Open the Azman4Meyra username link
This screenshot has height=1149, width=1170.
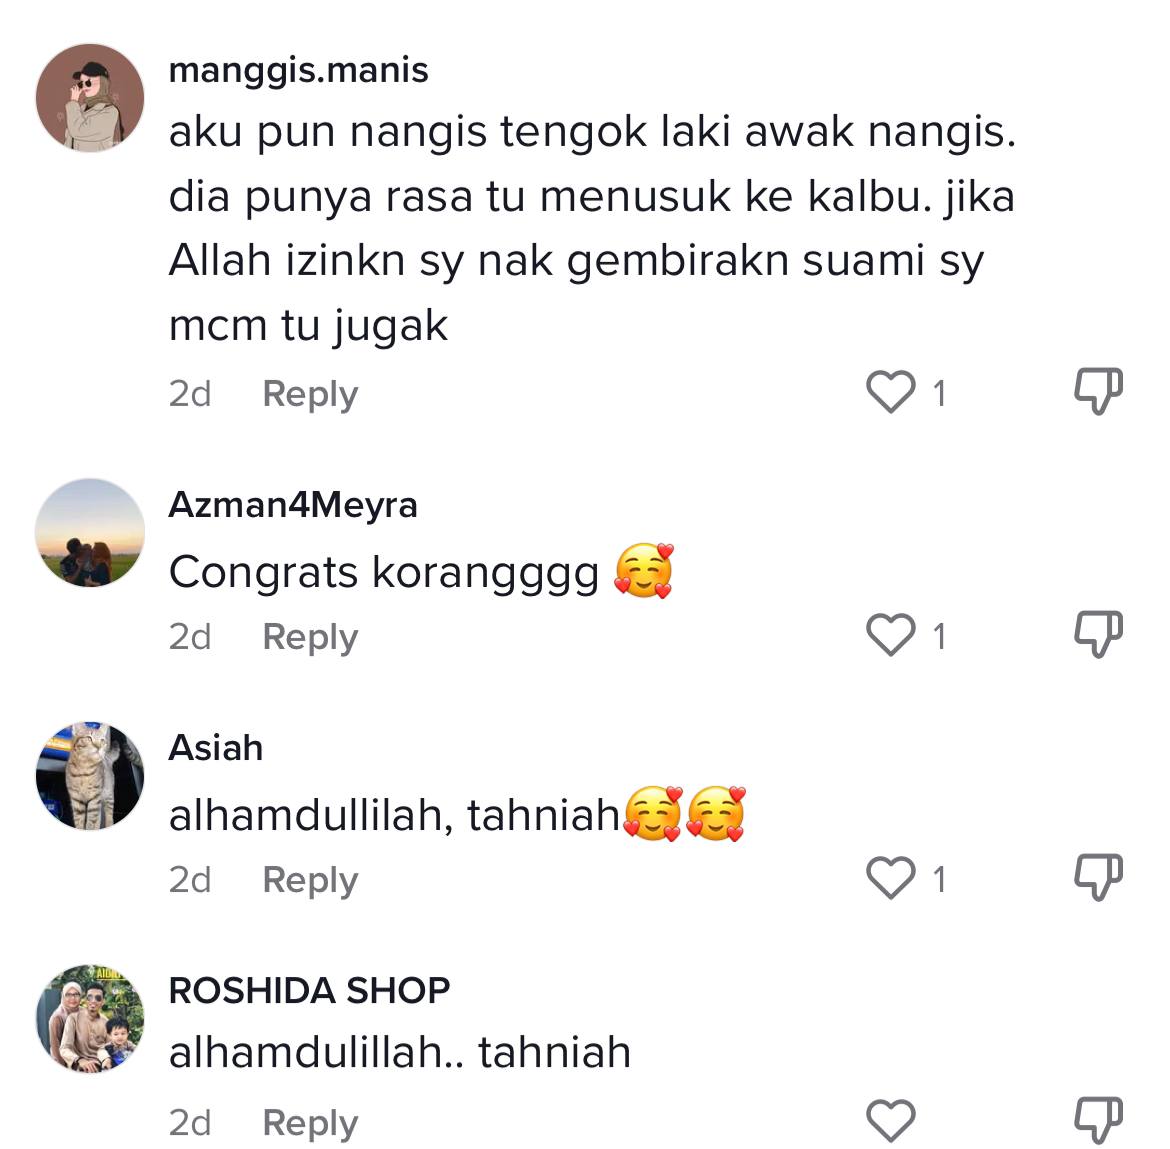tap(293, 505)
